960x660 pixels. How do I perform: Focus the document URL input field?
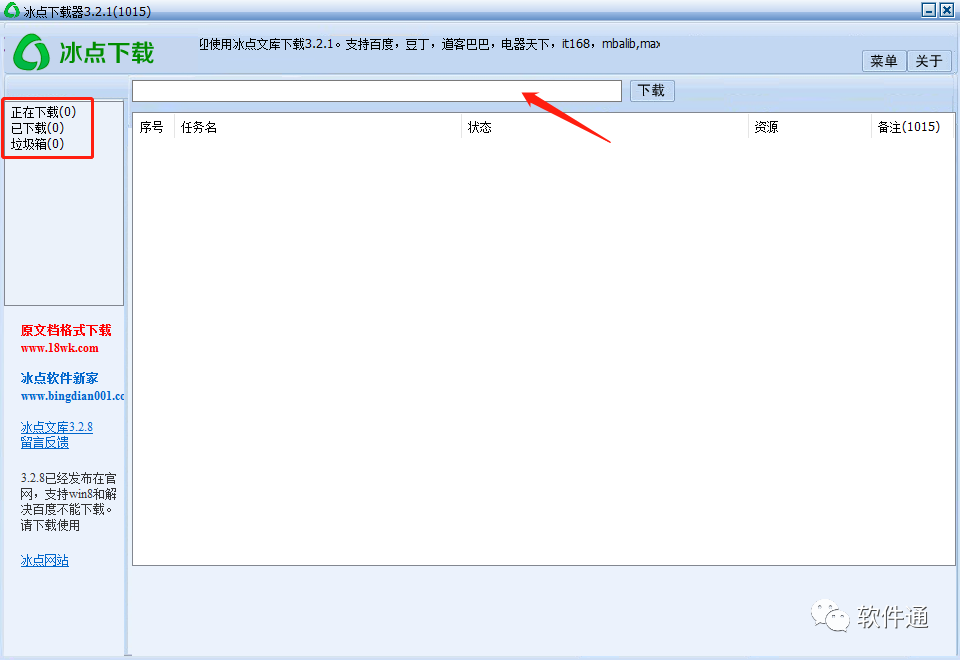[377, 91]
